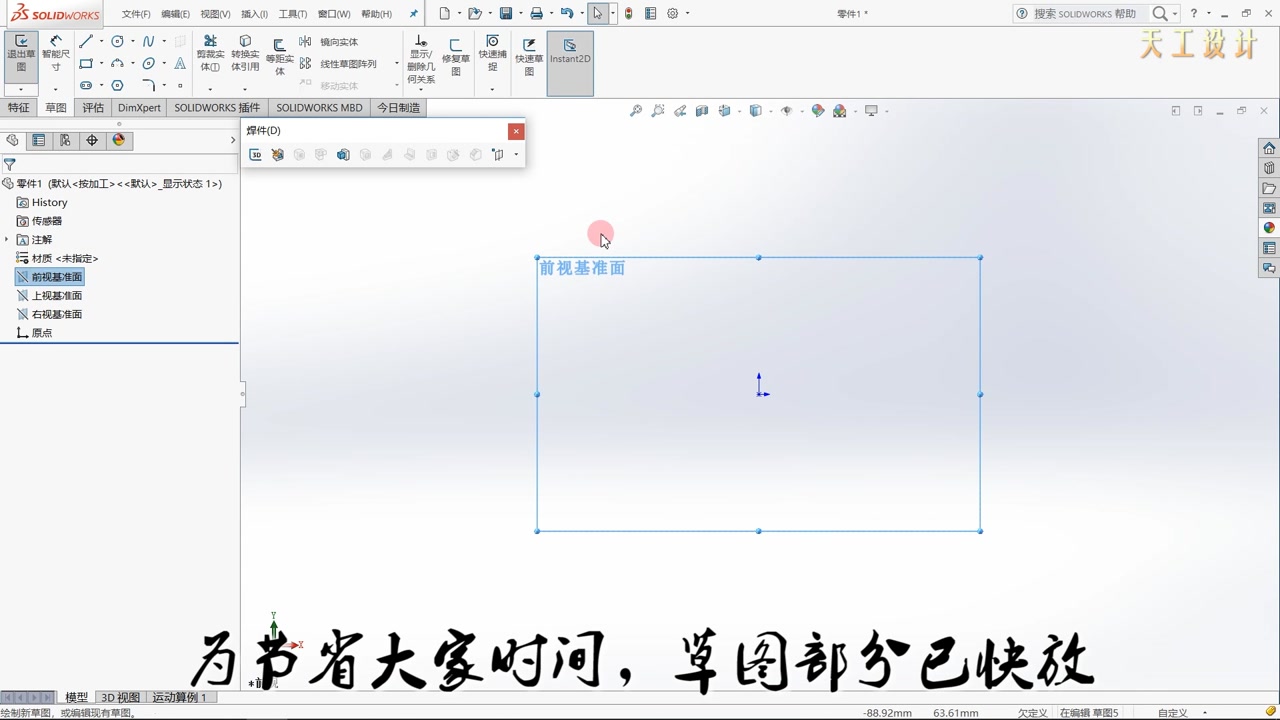Click the Rebuild traffic light icon
This screenshot has width=1280, height=720.
tap(629, 13)
